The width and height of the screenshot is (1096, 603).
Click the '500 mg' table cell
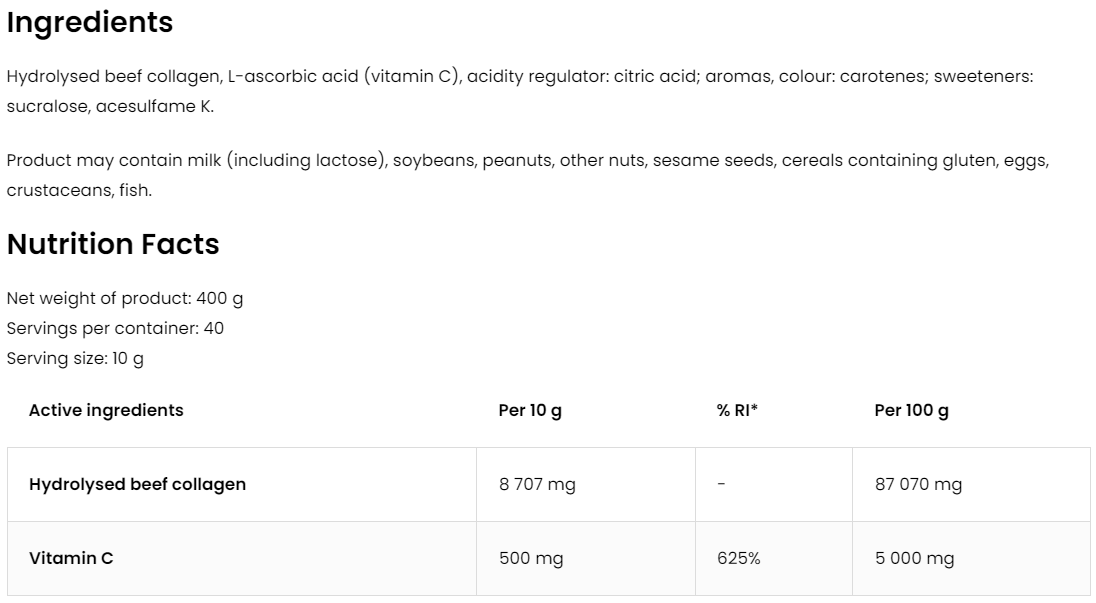click(x=531, y=559)
